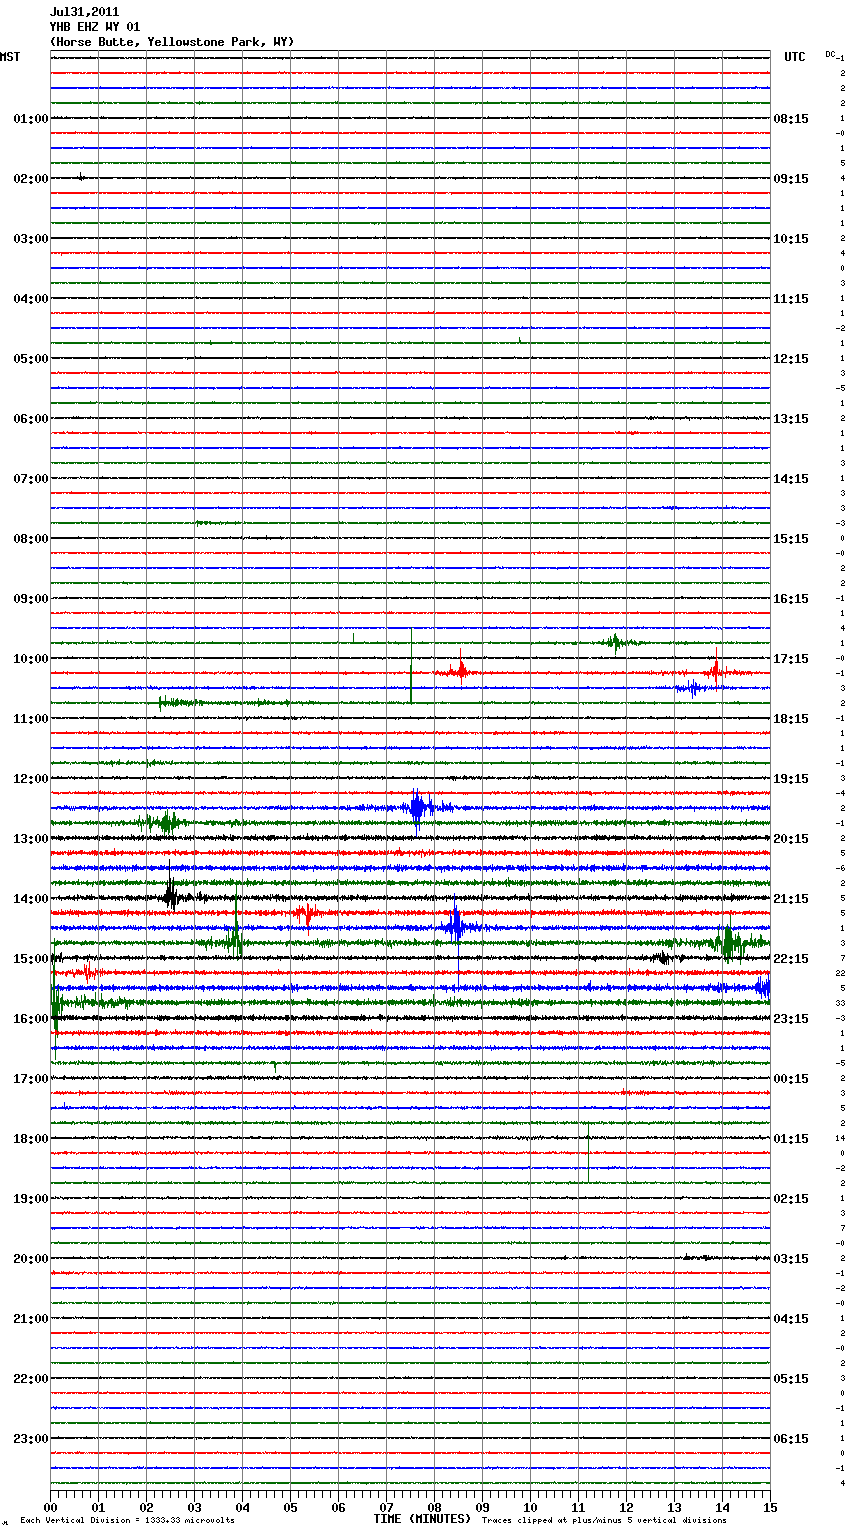This screenshot has width=850, height=1534.
Task: Select minute tick label 05 on x-axis
Action: pos(291,1508)
